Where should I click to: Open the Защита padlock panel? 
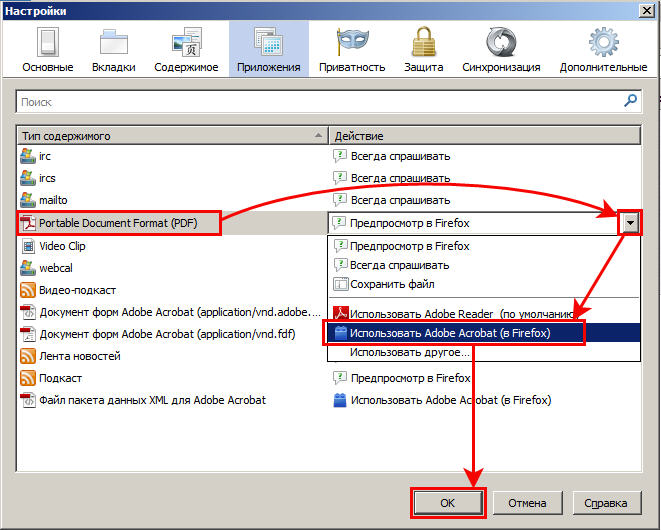(x=423, y=50)
